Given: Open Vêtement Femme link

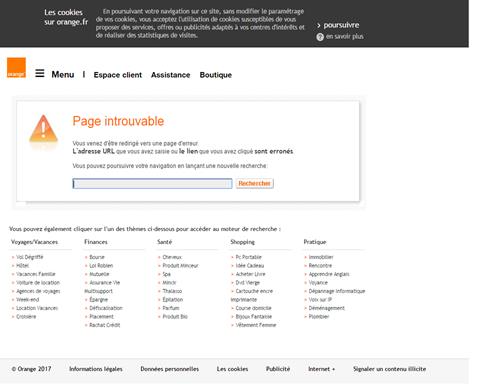Looking at the screenshot, I should point(256,325).
